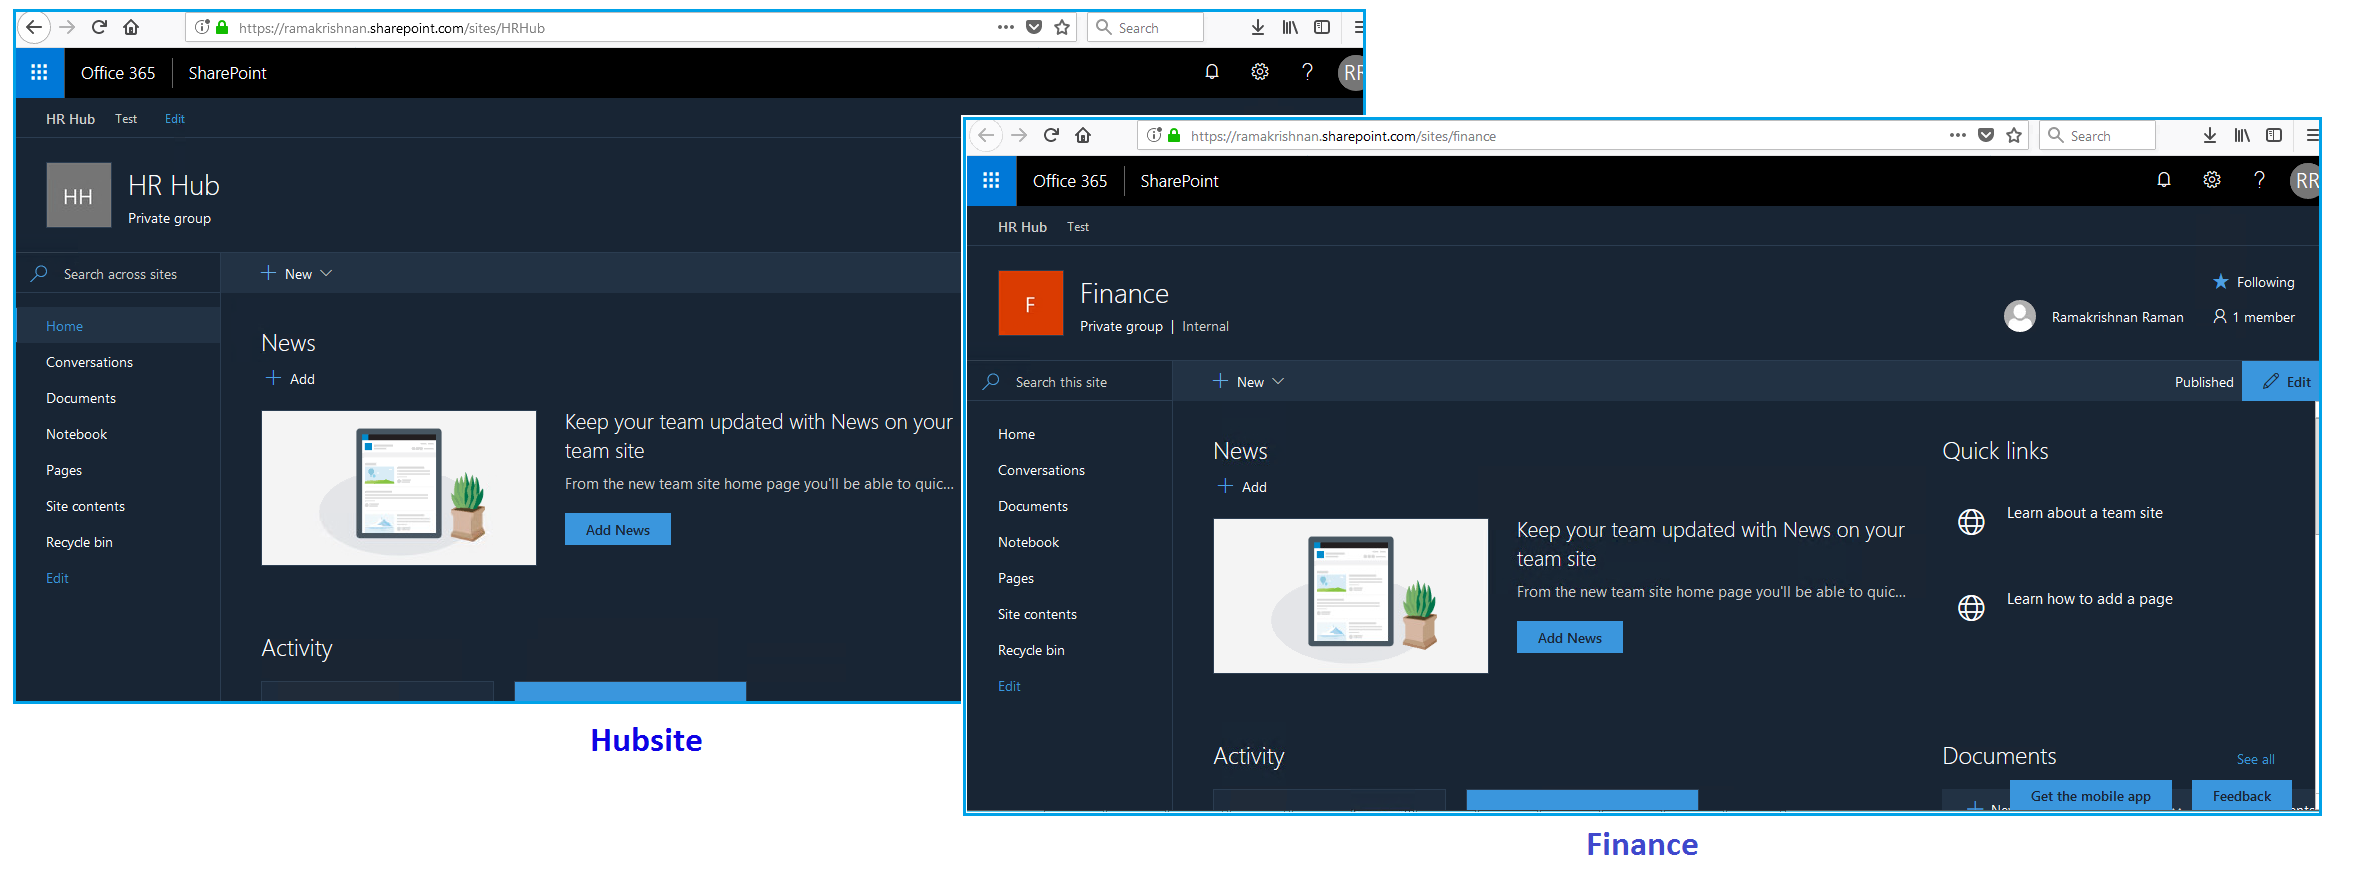
Task: Click Search across sites box in HR Hub
Action: coord(118,273)
